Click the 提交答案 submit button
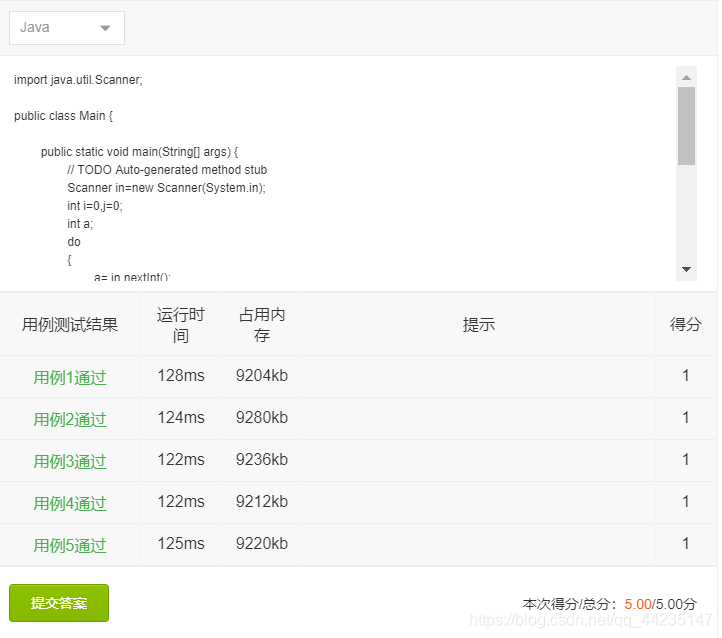Image resolution: width=722 pixels, height=638 pixels. pyautogui.click(x=59, y=603)
